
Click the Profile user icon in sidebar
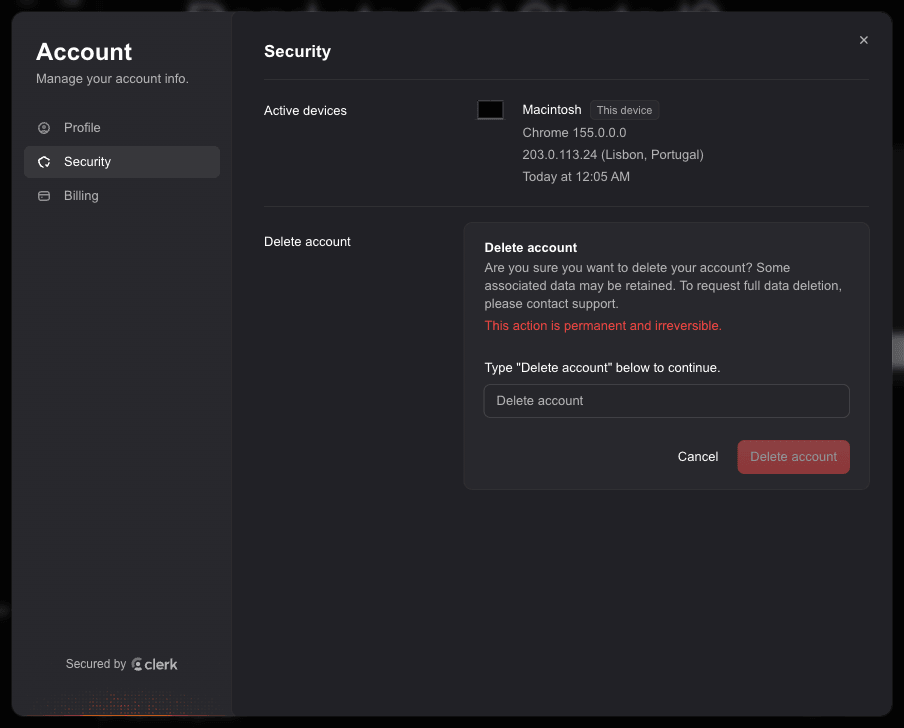[x=44, y=128]
